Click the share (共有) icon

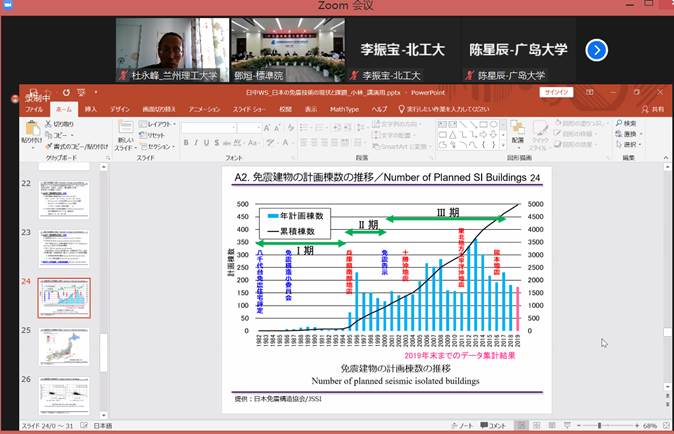[x=655, y=108]
